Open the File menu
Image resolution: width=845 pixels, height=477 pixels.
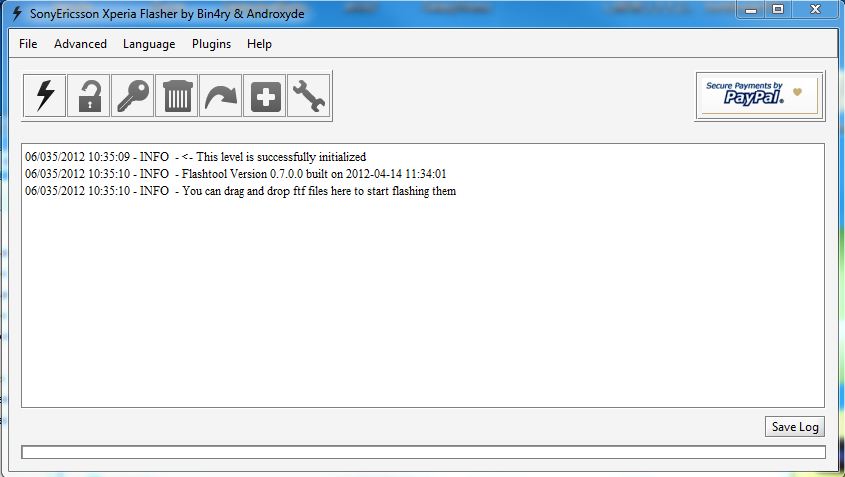tap(28, 44)
